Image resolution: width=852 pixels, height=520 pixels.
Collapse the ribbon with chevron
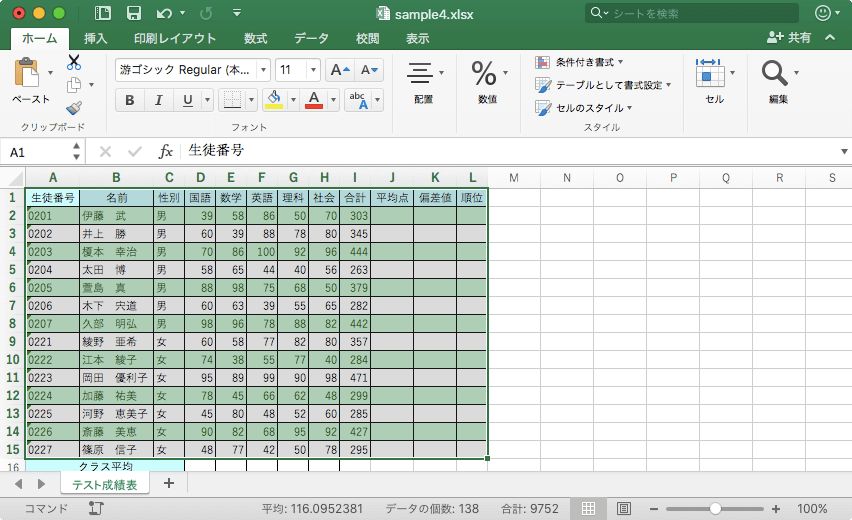click(x=830, y=37)
